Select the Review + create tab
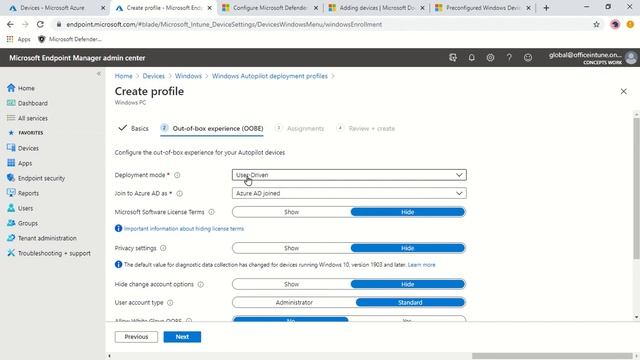 coord(366,128)
